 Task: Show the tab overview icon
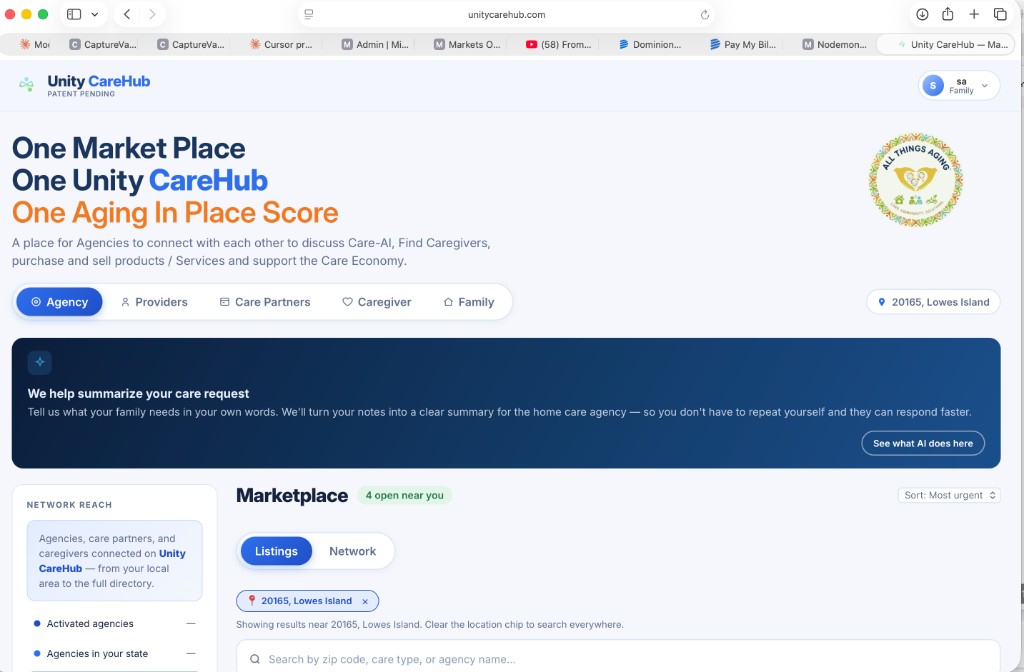click(x=1000, y=14)
